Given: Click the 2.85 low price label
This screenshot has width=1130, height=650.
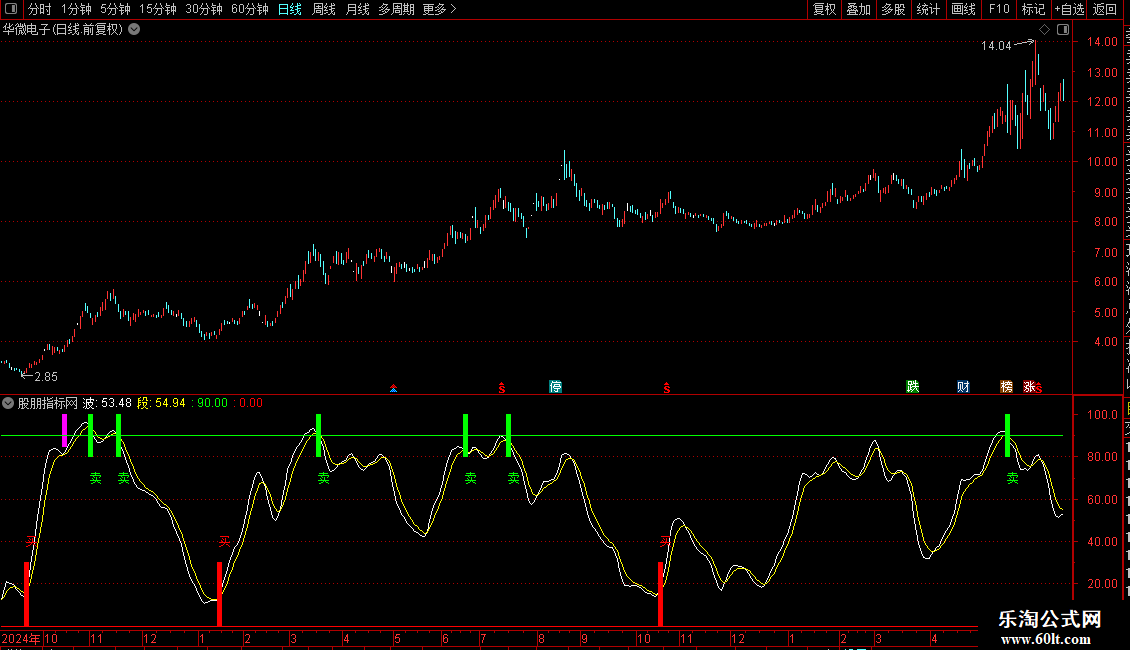Looking at the screenshot, I should tap(46, 377).
